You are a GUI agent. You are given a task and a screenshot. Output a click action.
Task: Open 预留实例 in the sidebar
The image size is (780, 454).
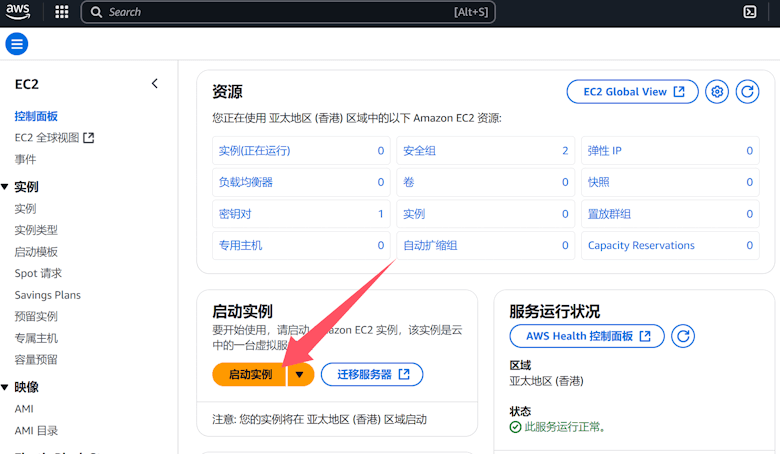point(36,316)
